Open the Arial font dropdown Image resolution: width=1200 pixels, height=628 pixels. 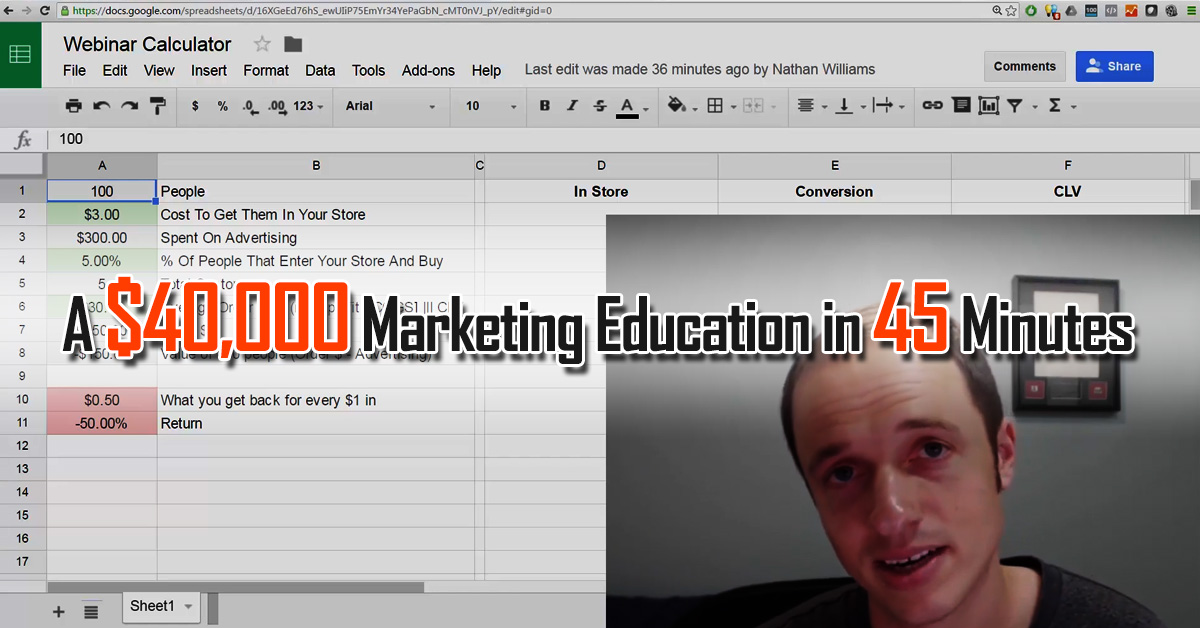[390, 106]
